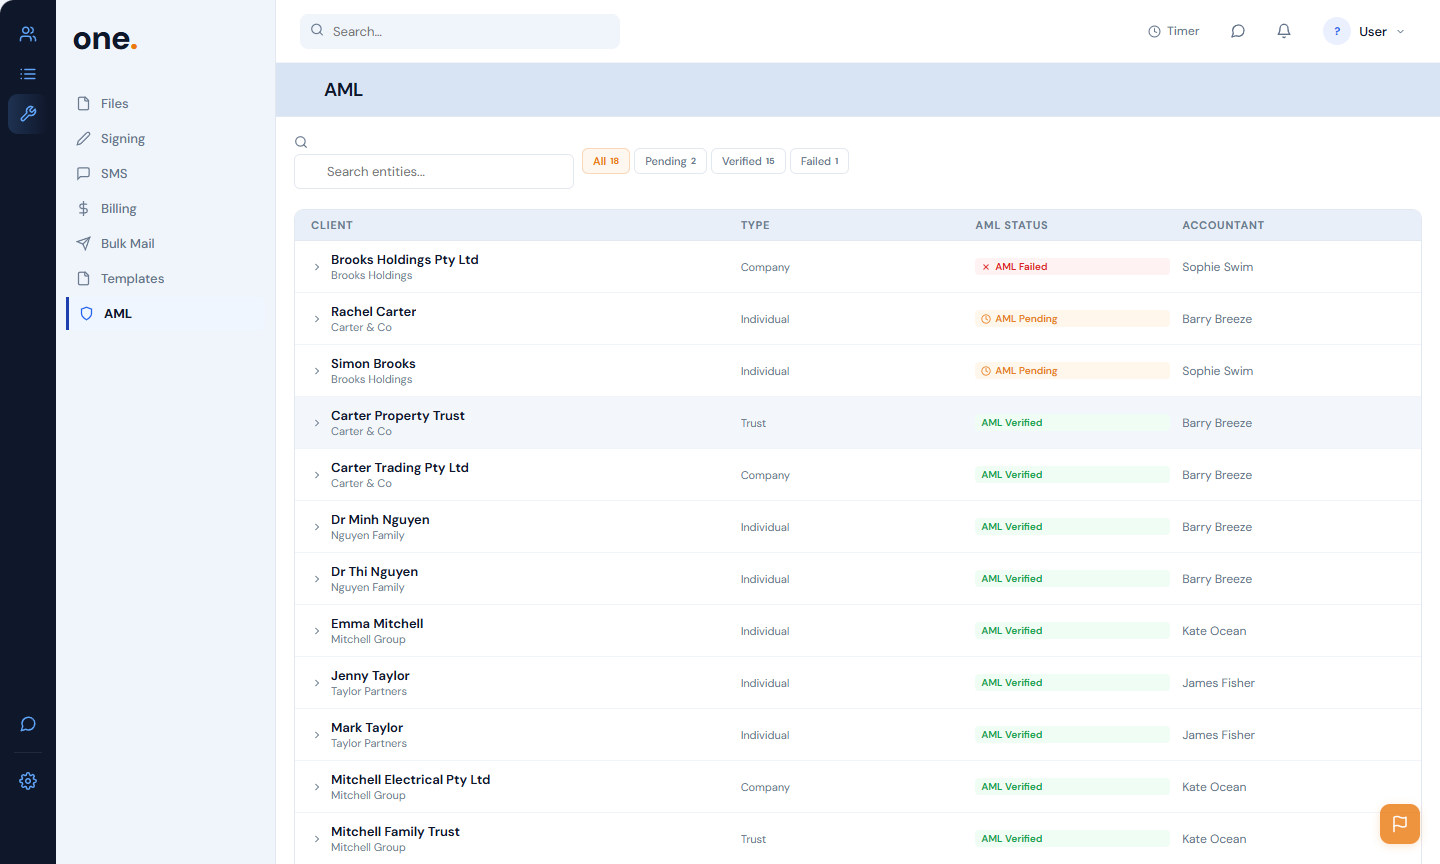Click the user avatar question mark icon
This screenshot has height=864, width=1440.
pyautogui.click(x=1337, y=31)
